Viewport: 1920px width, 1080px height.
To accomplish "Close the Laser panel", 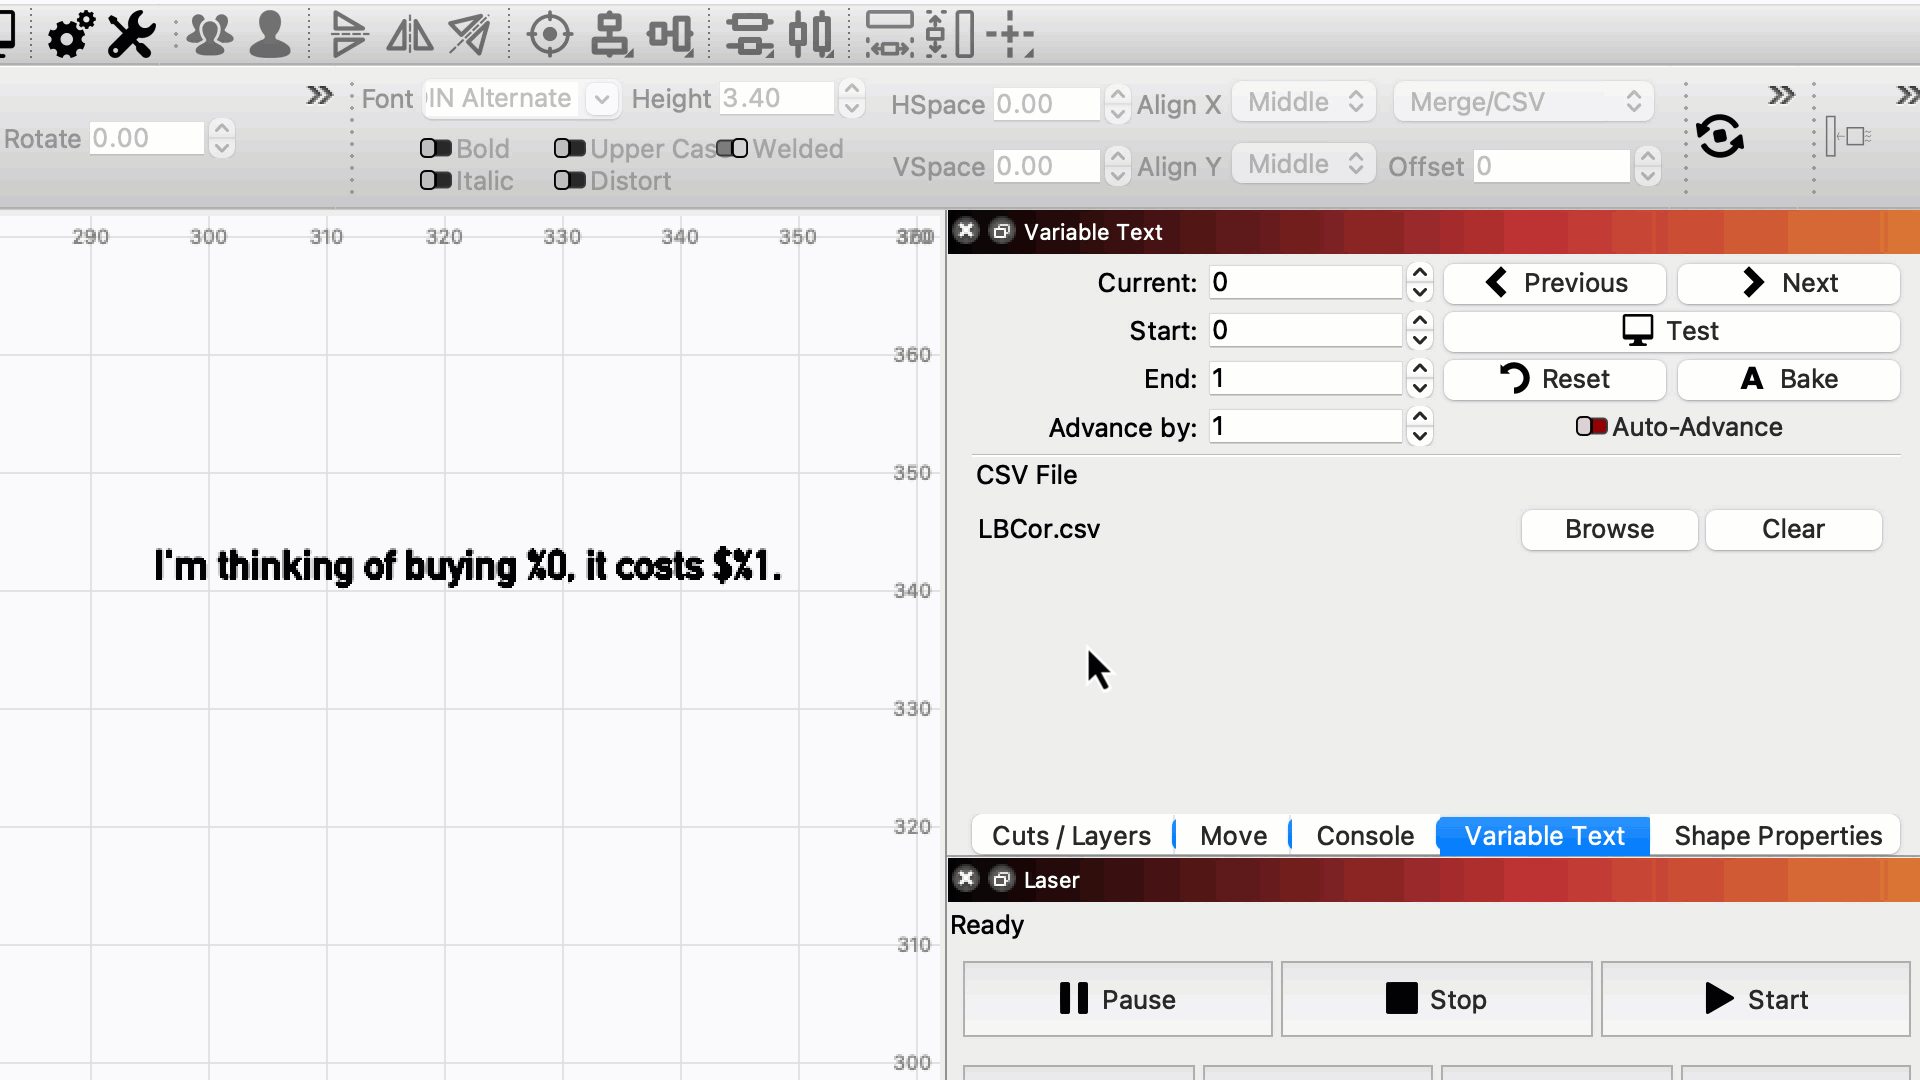I will pyautogui.click(x=966, y=879).
